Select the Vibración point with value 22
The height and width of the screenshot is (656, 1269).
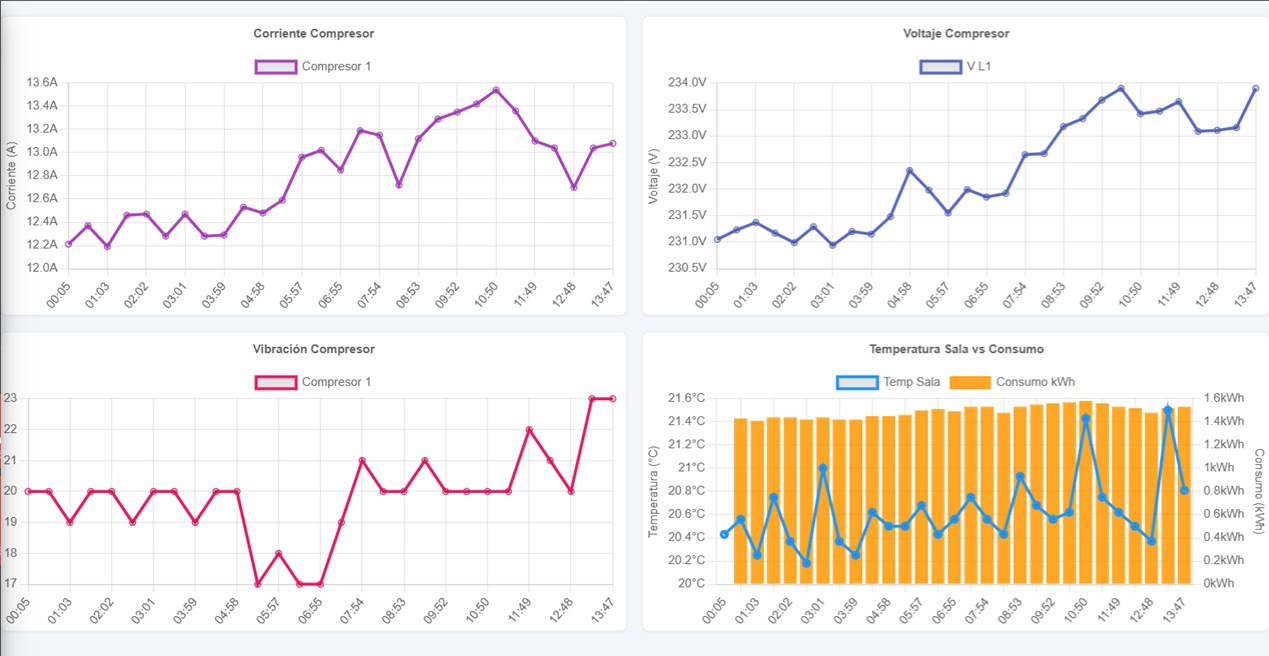click(x=529, y=430)
